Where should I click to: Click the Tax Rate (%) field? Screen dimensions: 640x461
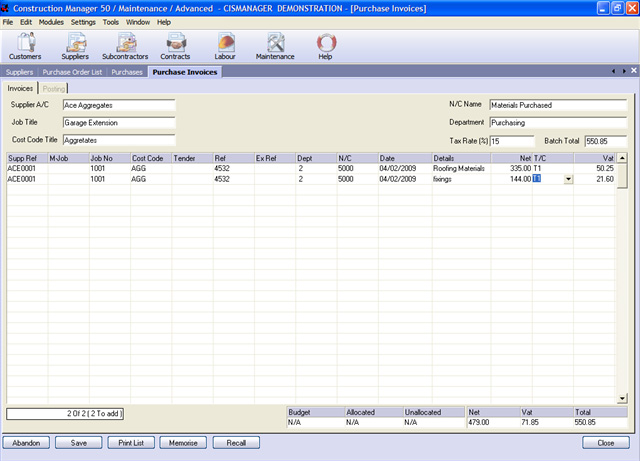(x=512, y=141)
